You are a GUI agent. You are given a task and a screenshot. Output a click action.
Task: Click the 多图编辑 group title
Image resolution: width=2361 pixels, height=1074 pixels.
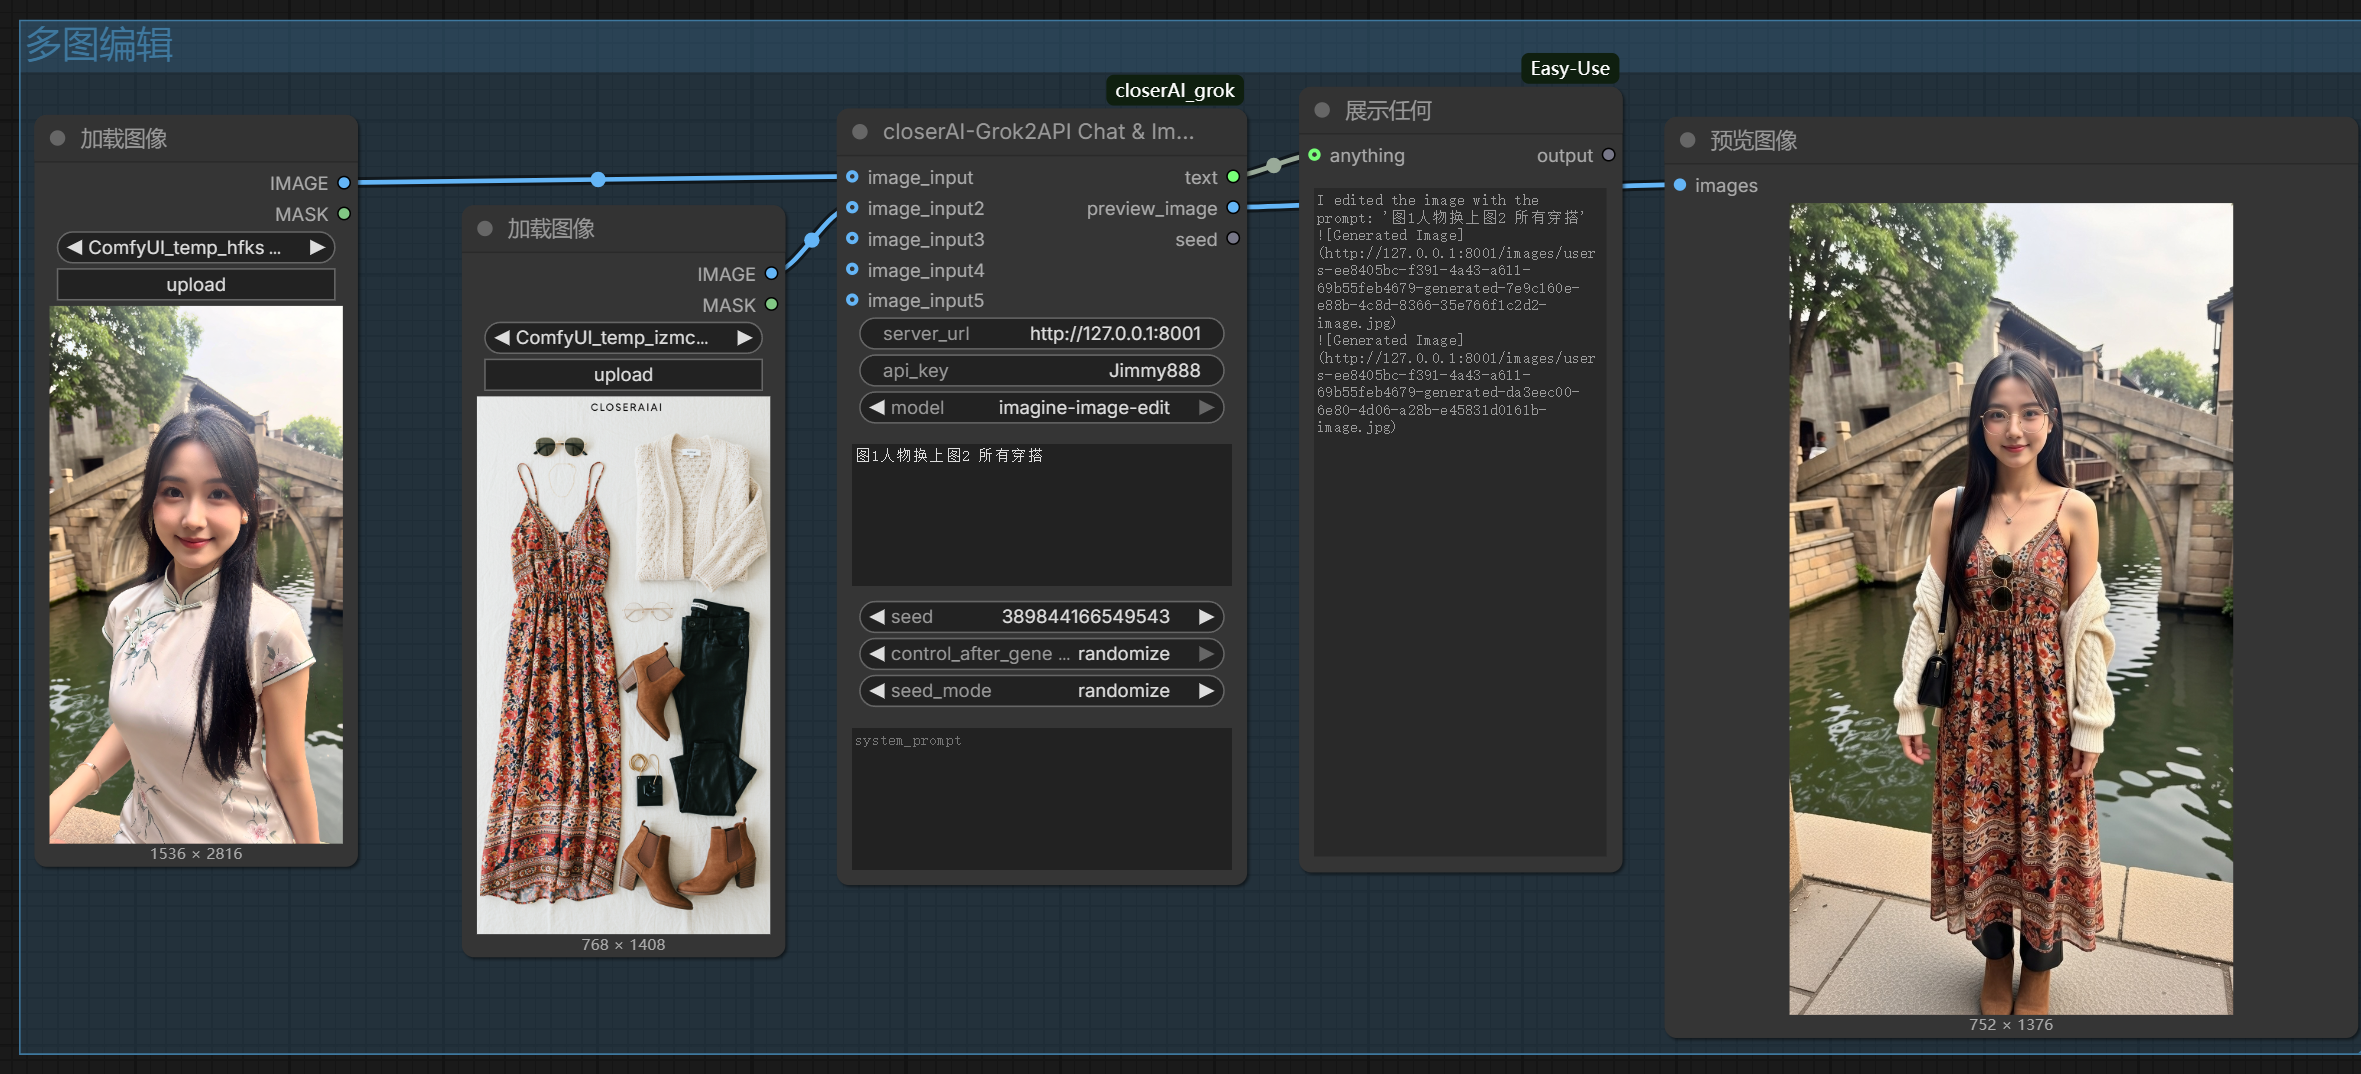coord(99,45)
